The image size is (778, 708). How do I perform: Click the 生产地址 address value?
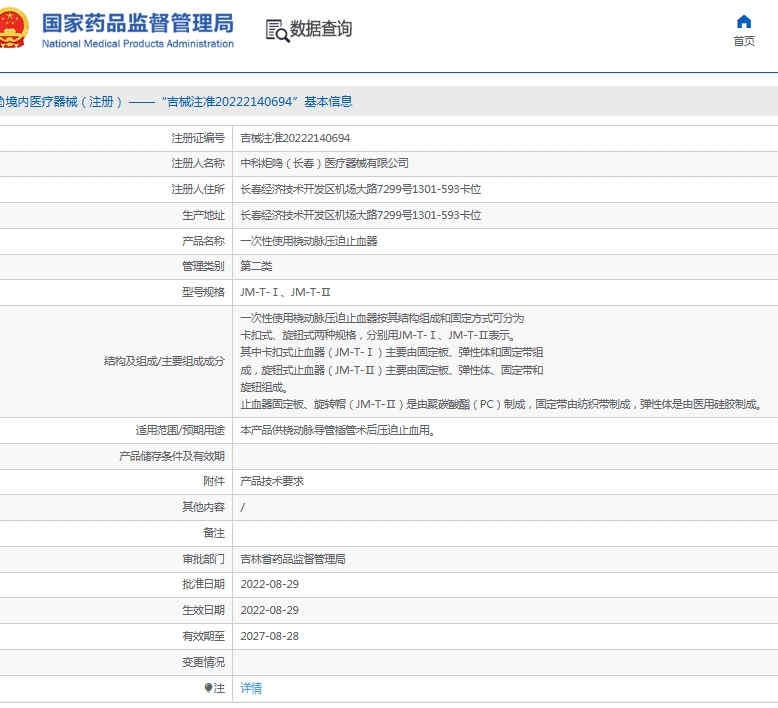coord(361,215)
